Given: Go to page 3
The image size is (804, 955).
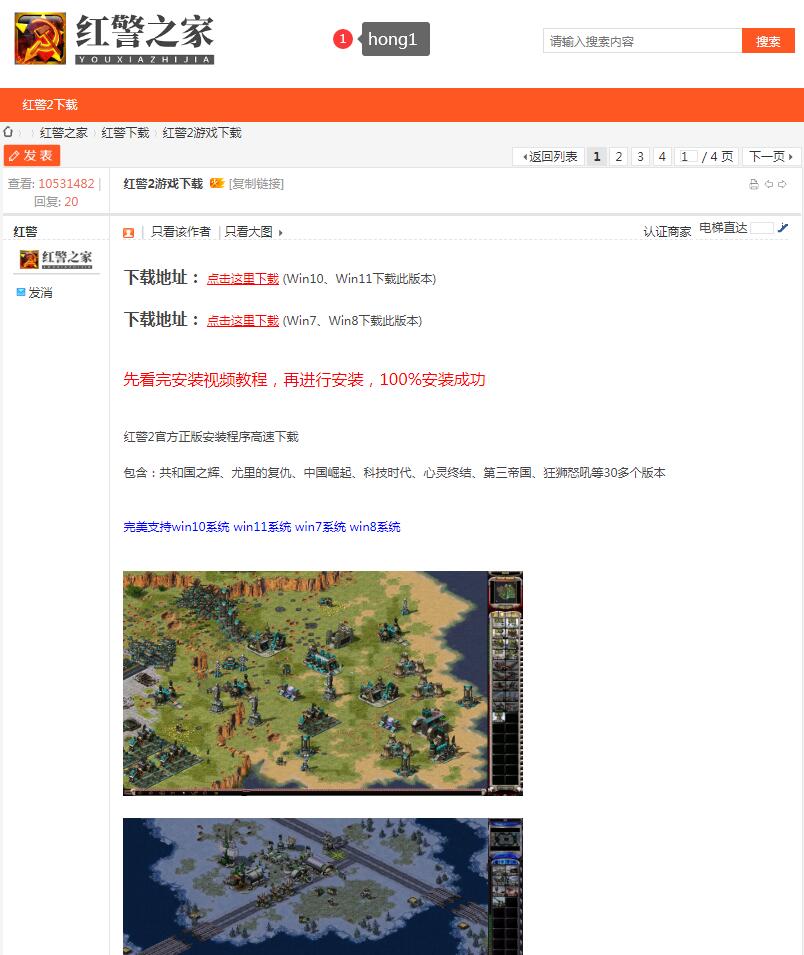Looking at the screenshot, I should coord(640,157).
